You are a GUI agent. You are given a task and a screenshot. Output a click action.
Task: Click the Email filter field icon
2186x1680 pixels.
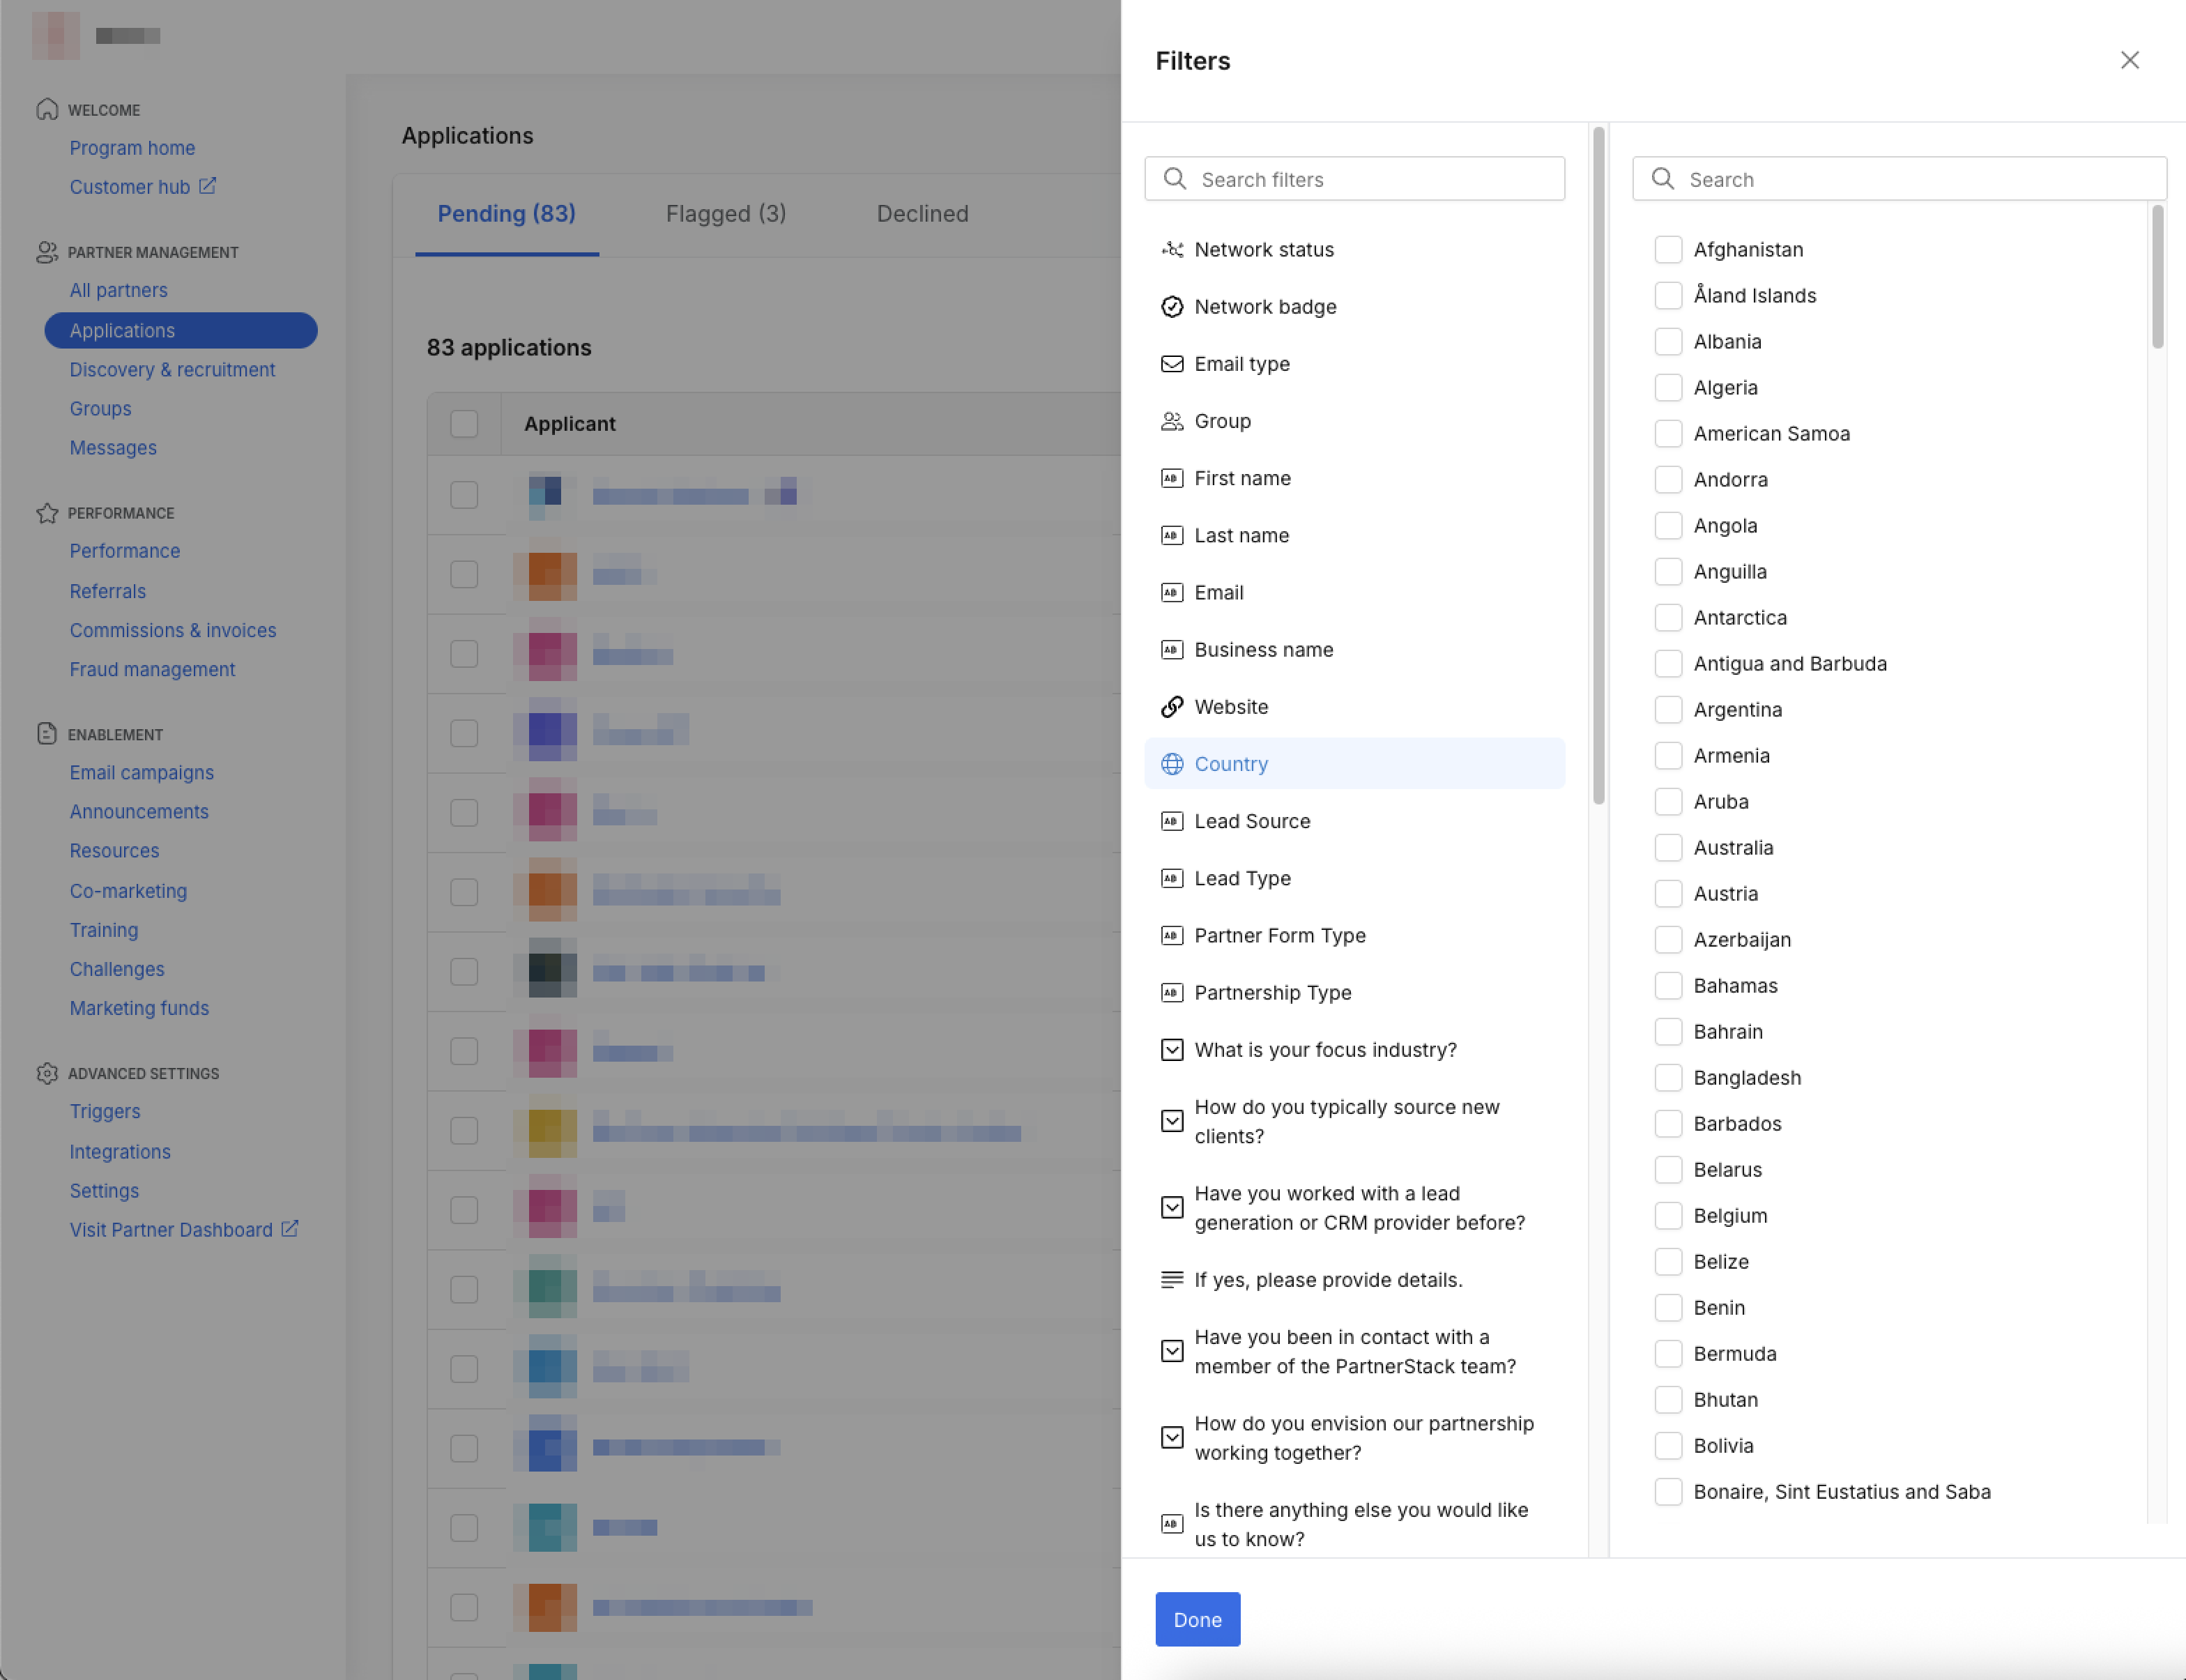point(1172,592)
